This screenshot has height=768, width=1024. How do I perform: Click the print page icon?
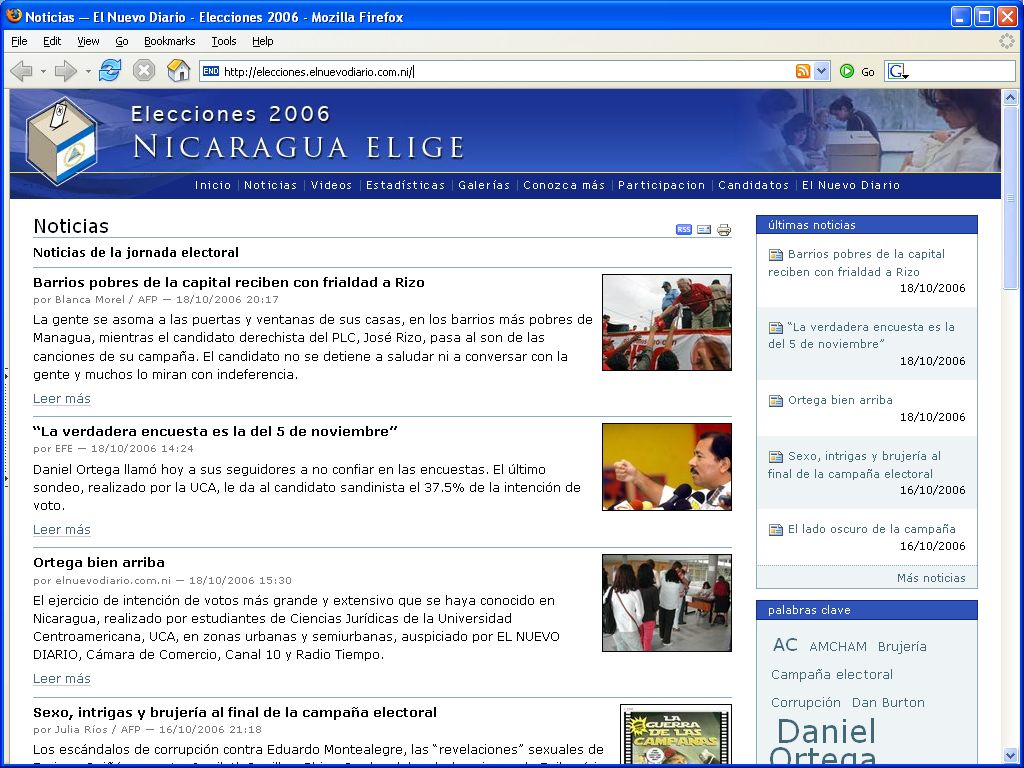[724, 229]
